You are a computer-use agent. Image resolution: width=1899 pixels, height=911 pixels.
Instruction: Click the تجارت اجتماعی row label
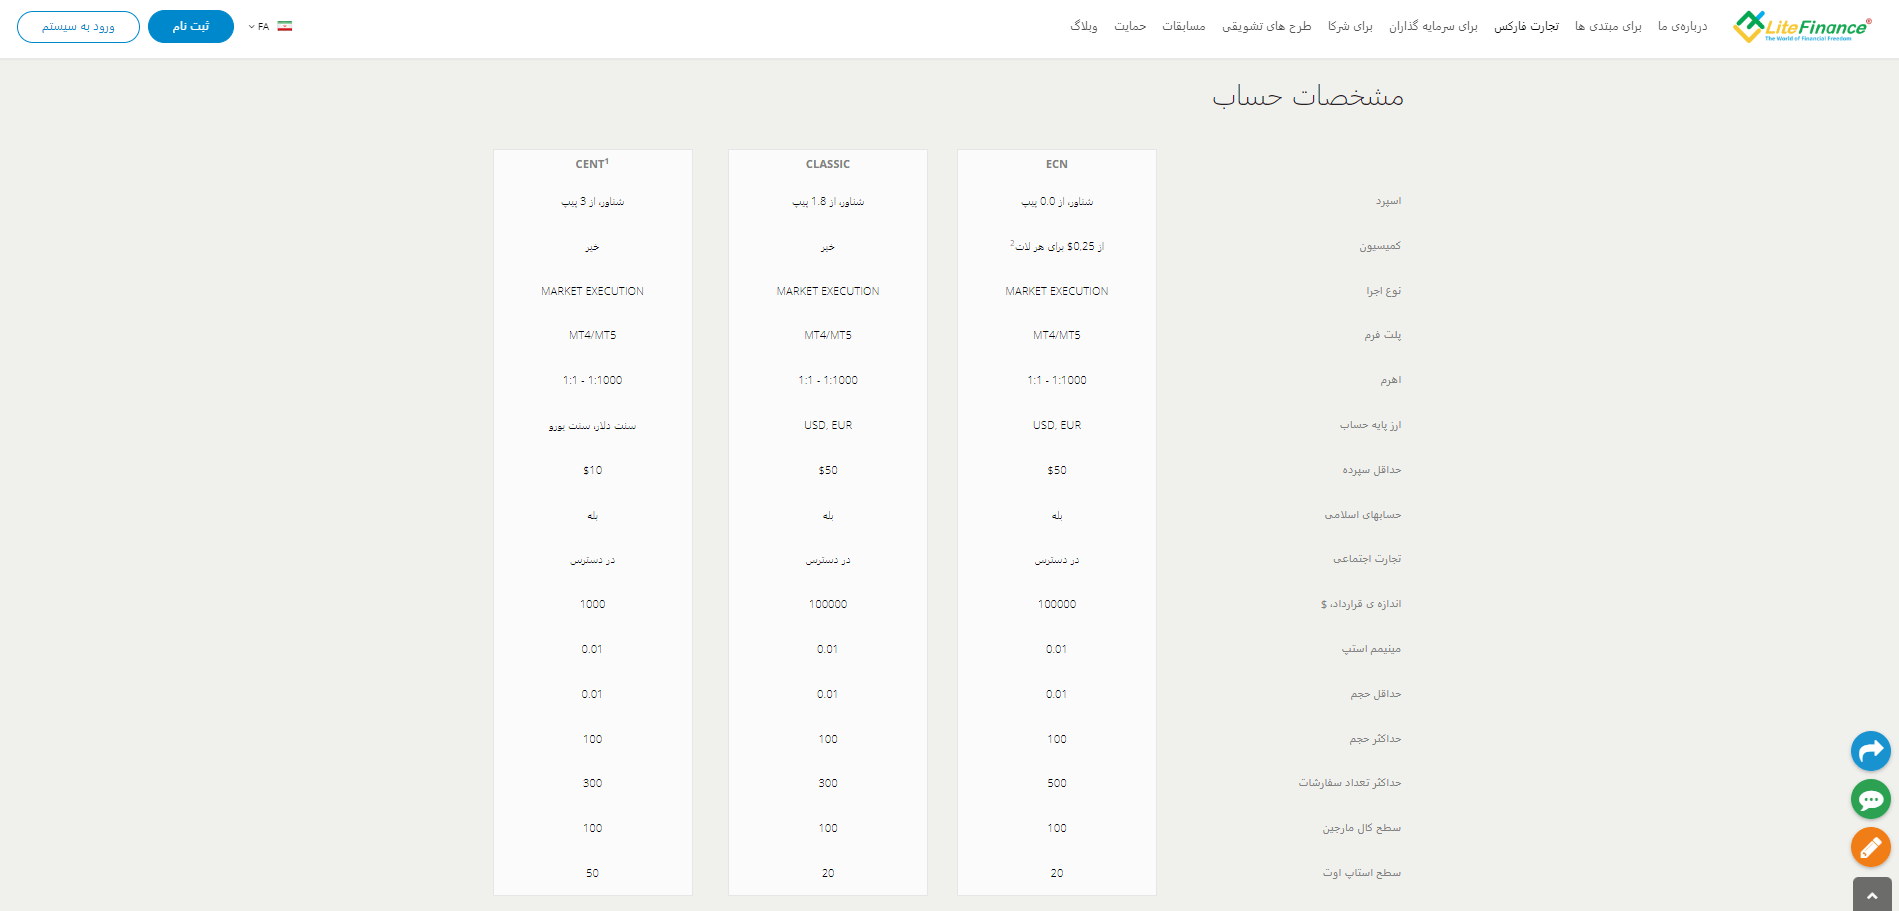click(1367, 559)
